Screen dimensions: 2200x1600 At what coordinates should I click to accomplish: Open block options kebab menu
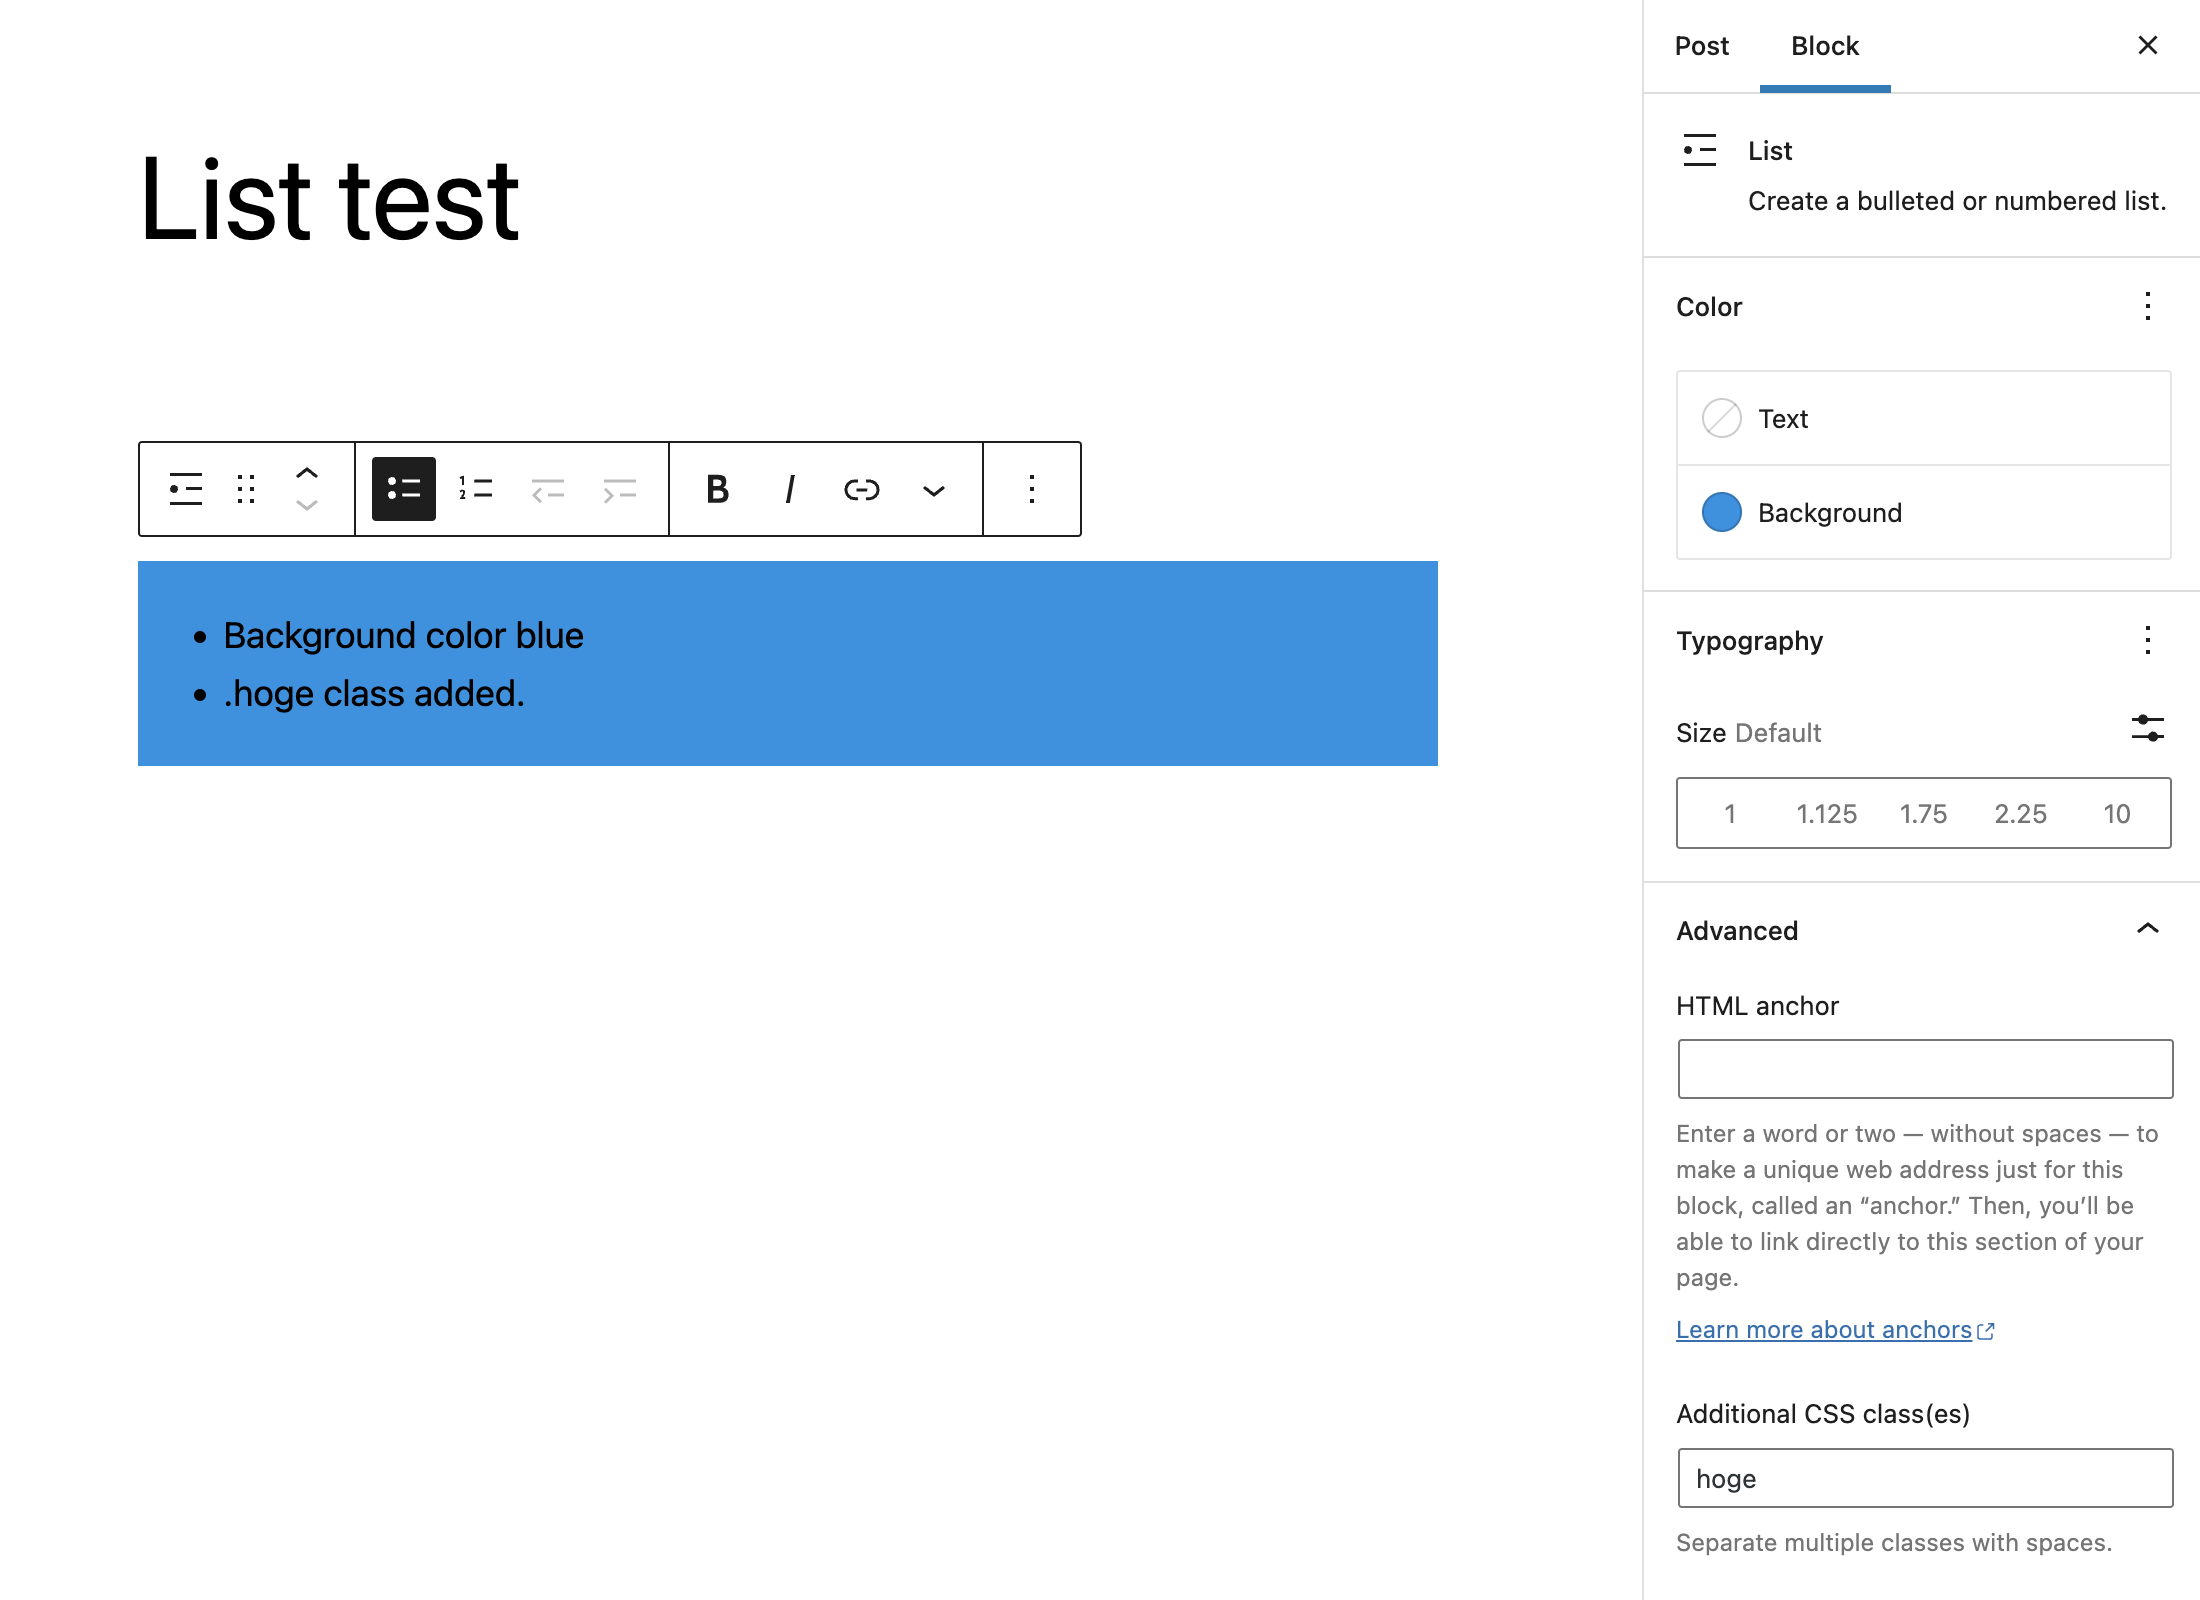point(1032,489)
